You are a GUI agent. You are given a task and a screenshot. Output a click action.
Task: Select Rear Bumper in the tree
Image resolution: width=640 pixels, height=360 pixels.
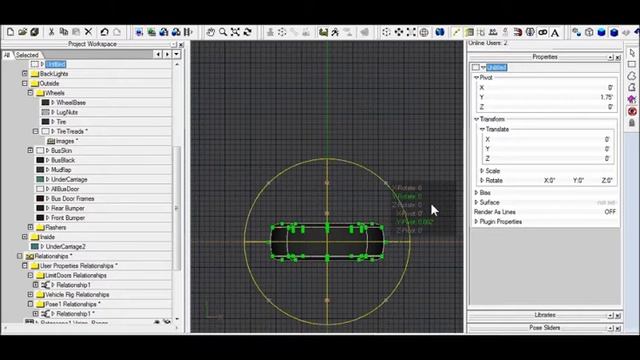68,208
